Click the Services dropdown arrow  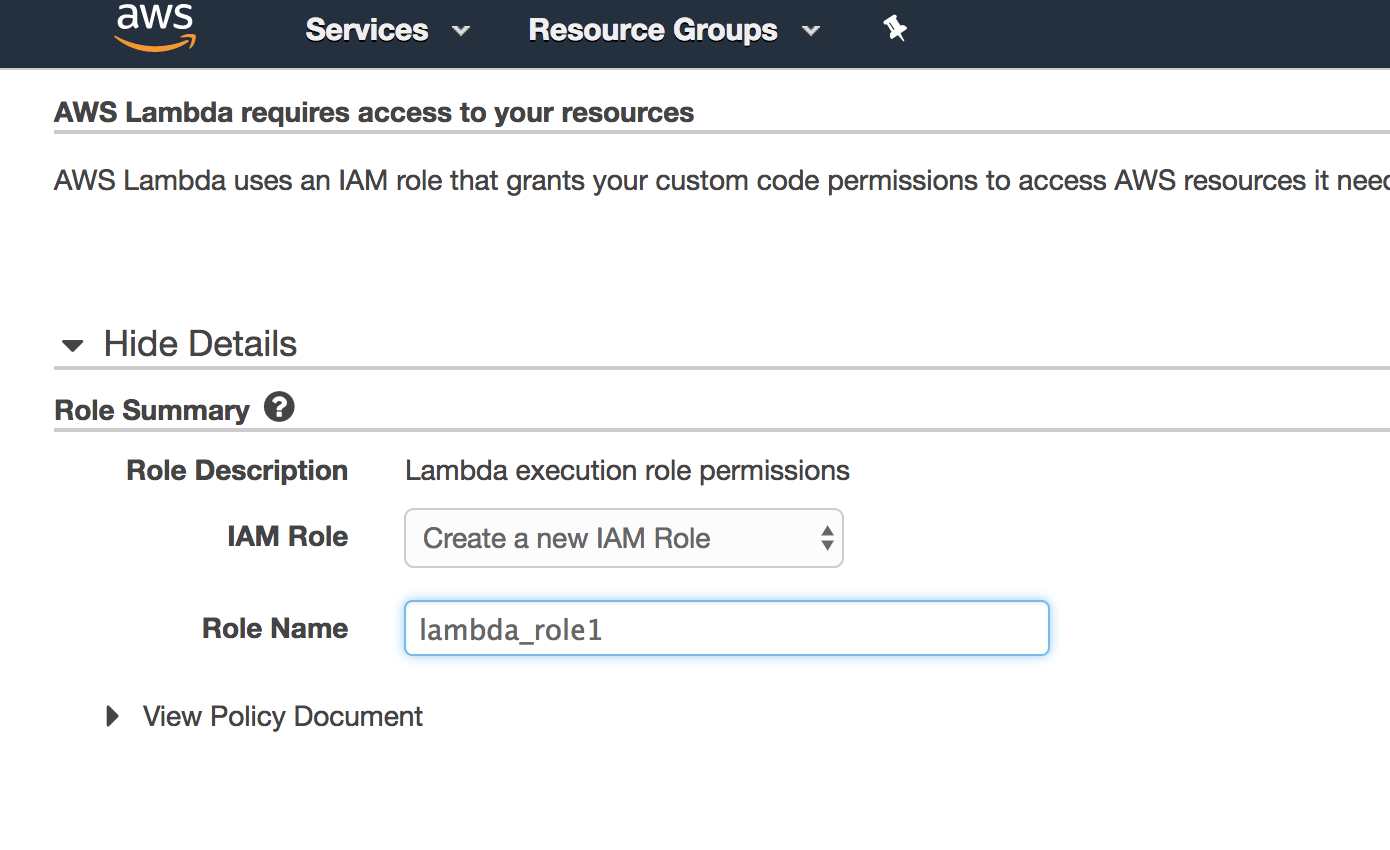[x=460, y=31]
